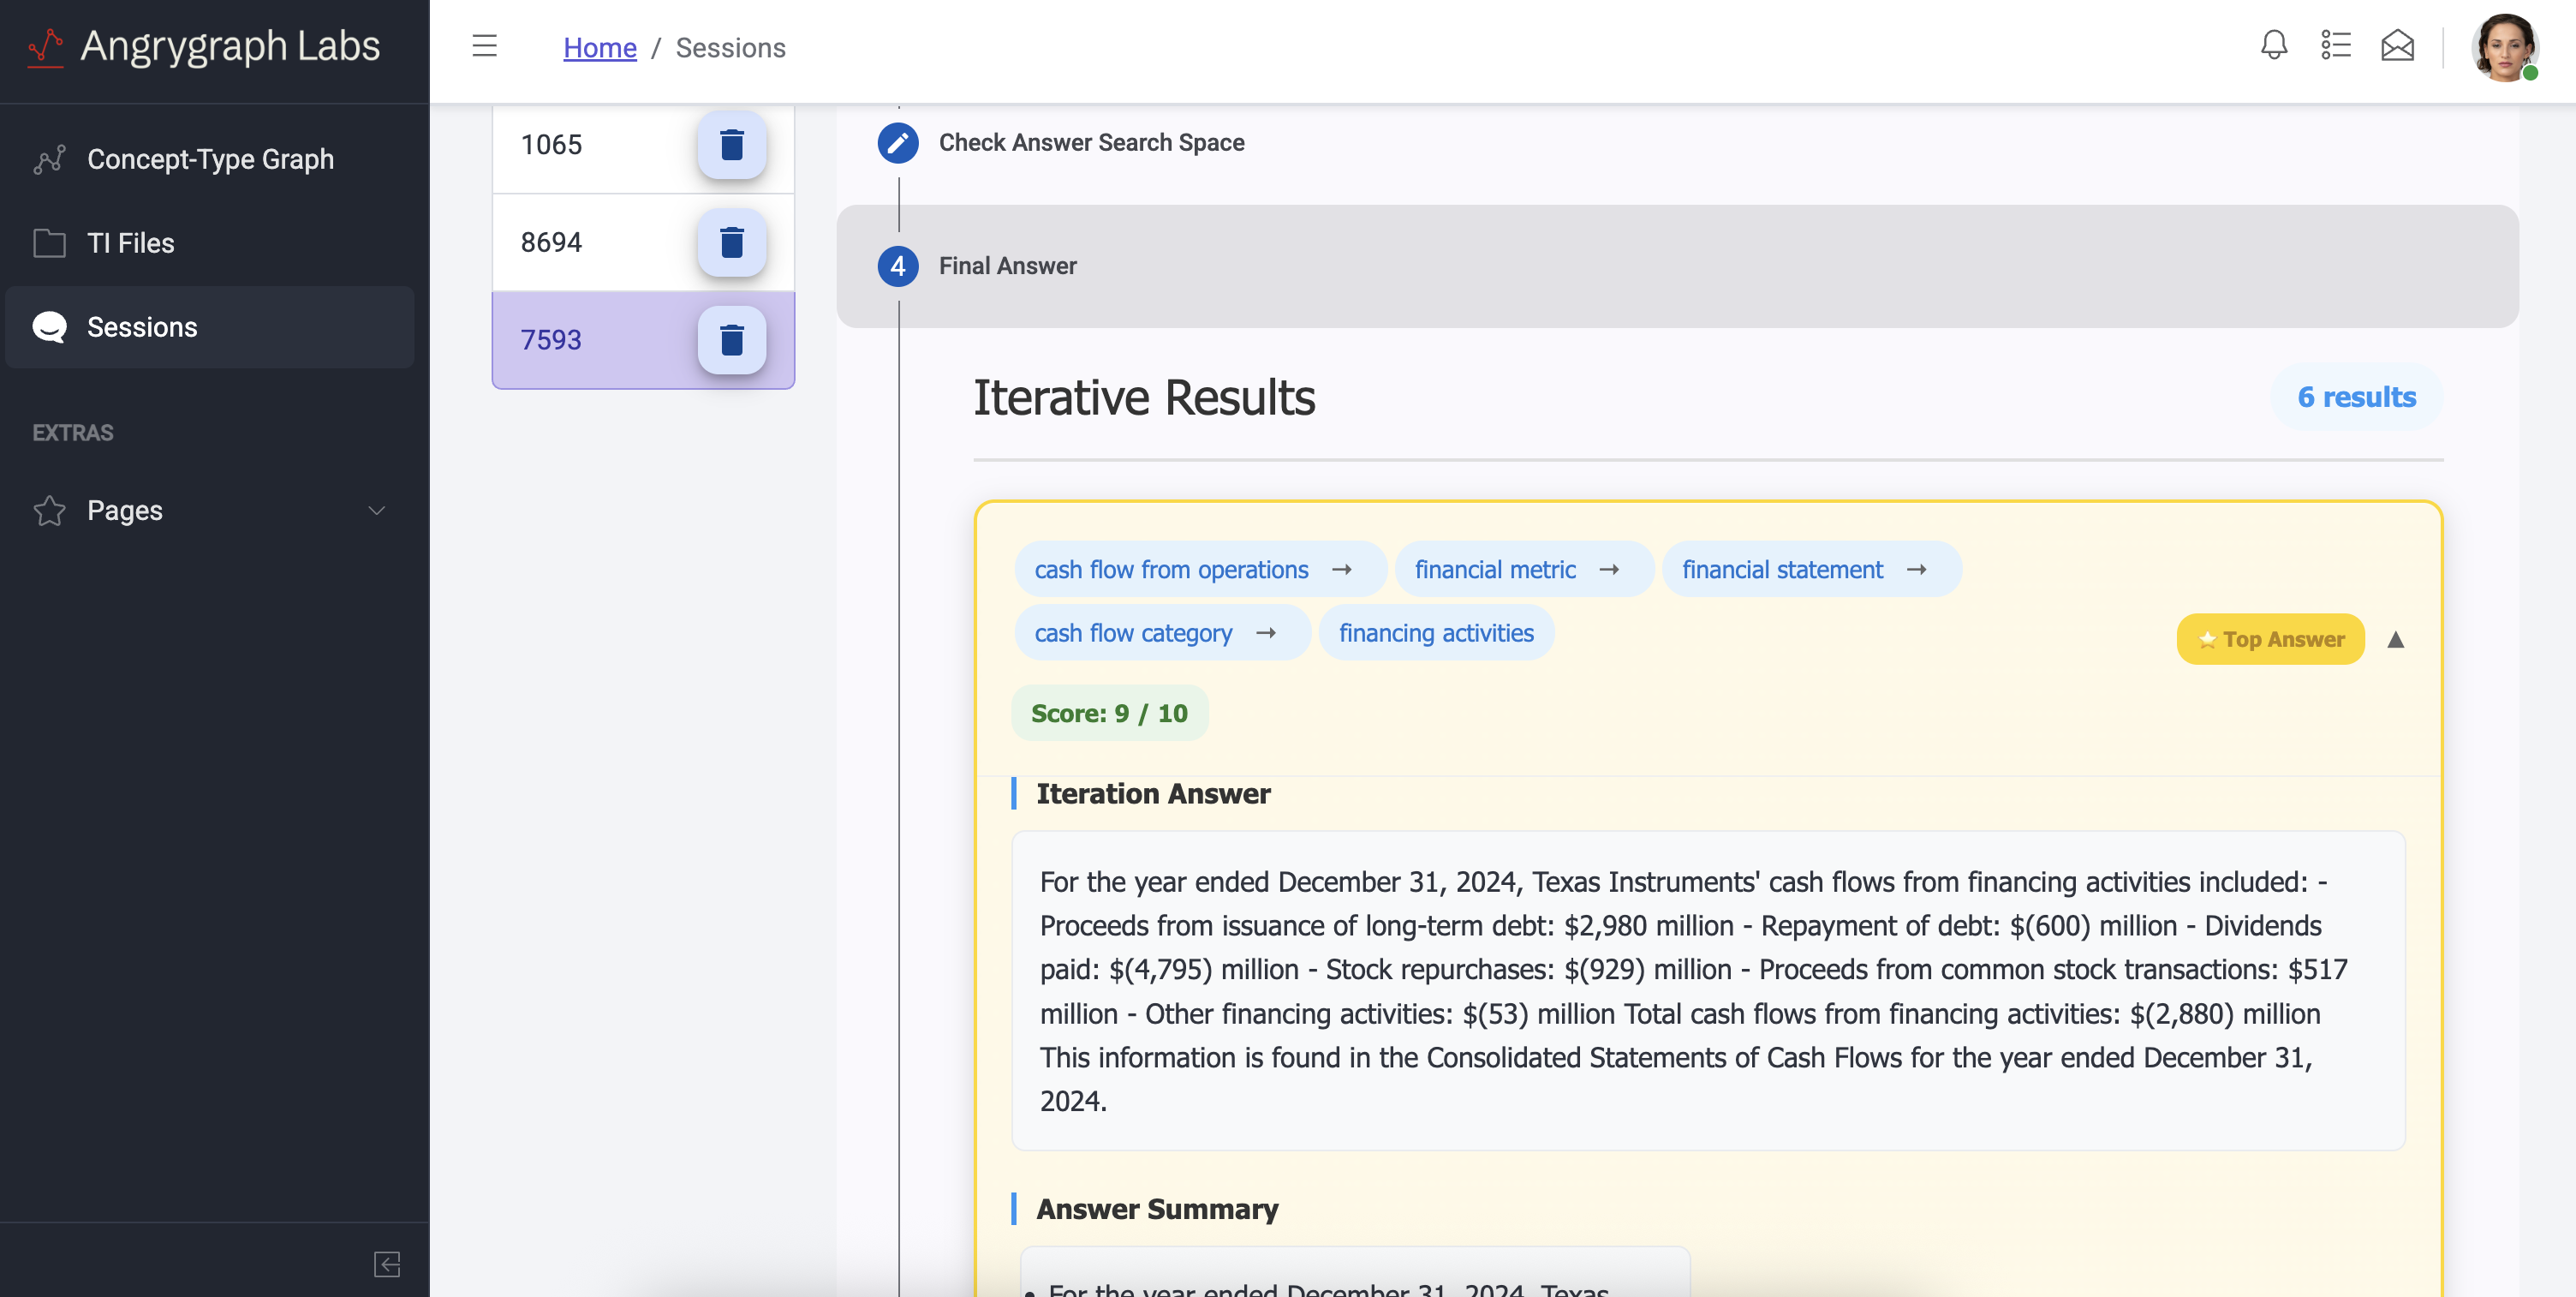
Task: Click the EXTRAS section label
Action: [73, 433]
